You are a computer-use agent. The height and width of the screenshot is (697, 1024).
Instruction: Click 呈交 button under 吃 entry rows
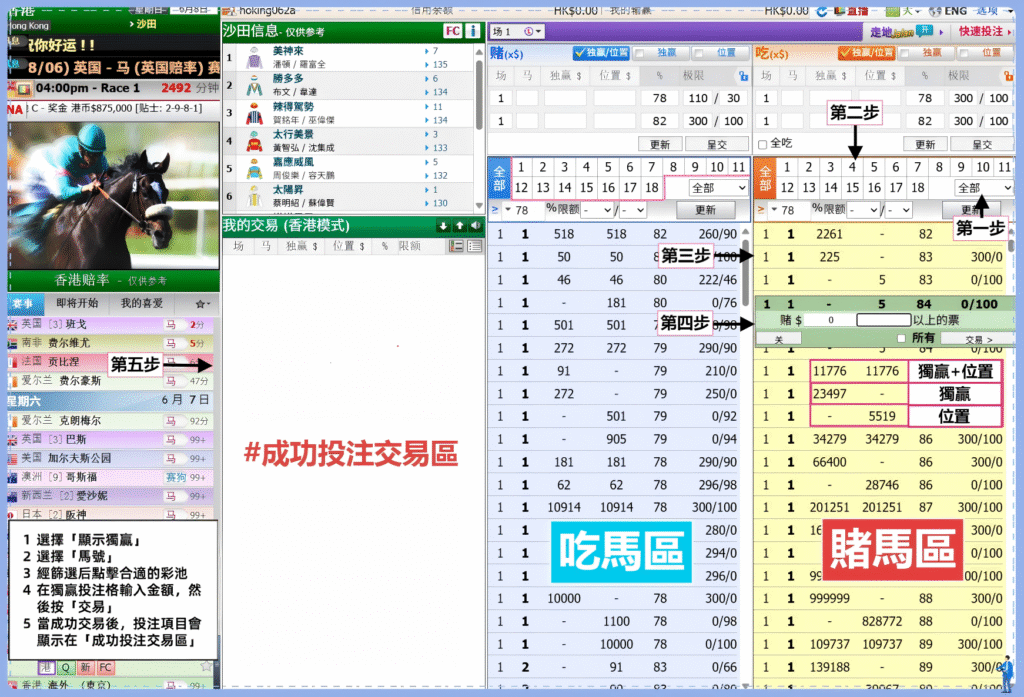click(982, 144)
